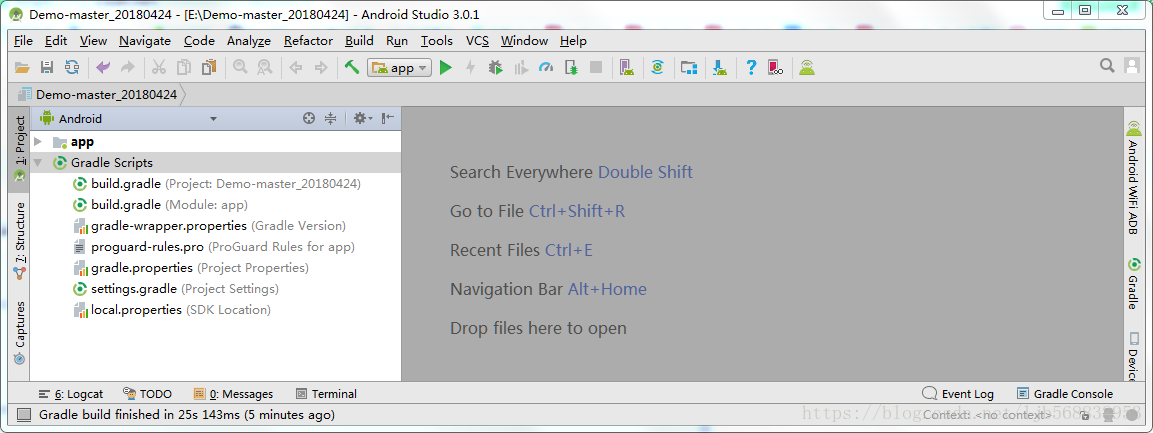
Task: Click the Synchronize toolbar icon
Action: click(71, 68)
